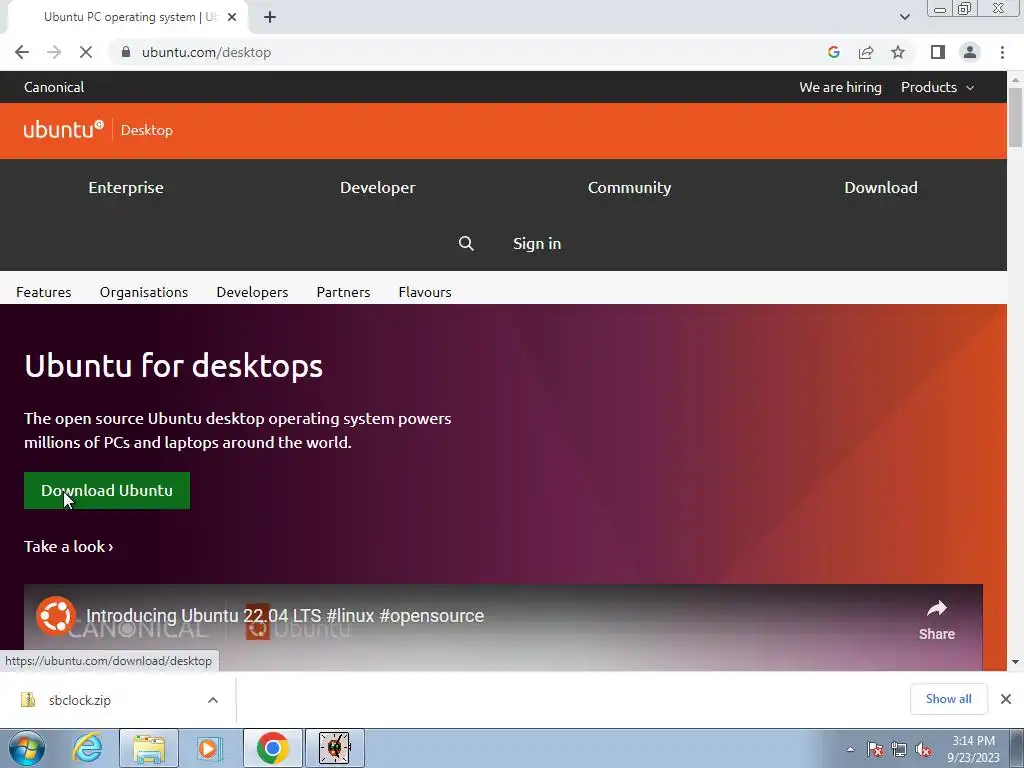Follow the Take a look link
Screen dimensions: 1024x768
(x=69, y=547)
